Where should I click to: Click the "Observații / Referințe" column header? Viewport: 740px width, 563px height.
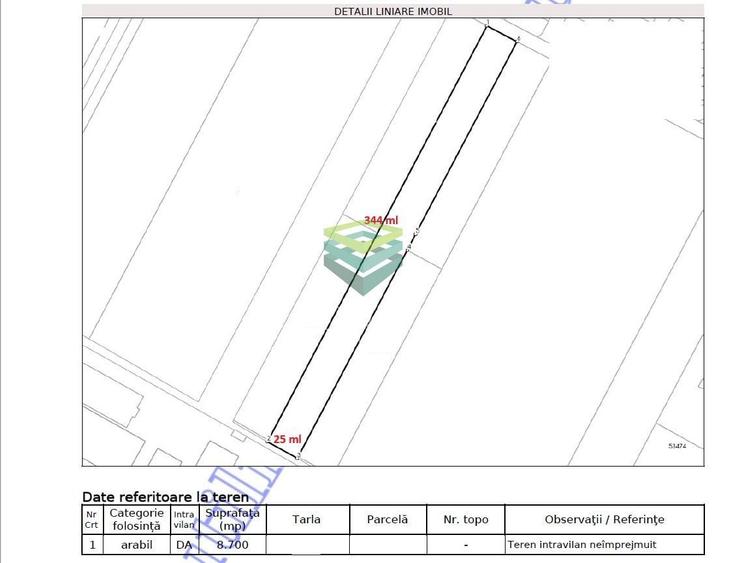604,519
